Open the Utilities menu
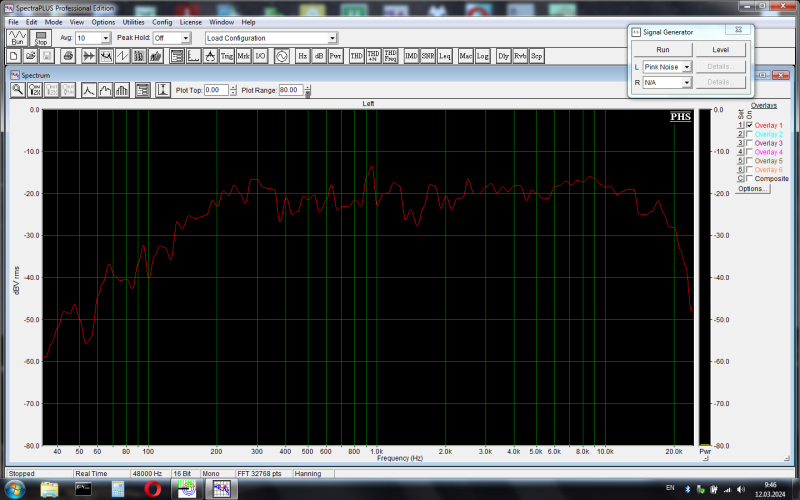Viewport: 800px width, 500px height. point(134,22)
